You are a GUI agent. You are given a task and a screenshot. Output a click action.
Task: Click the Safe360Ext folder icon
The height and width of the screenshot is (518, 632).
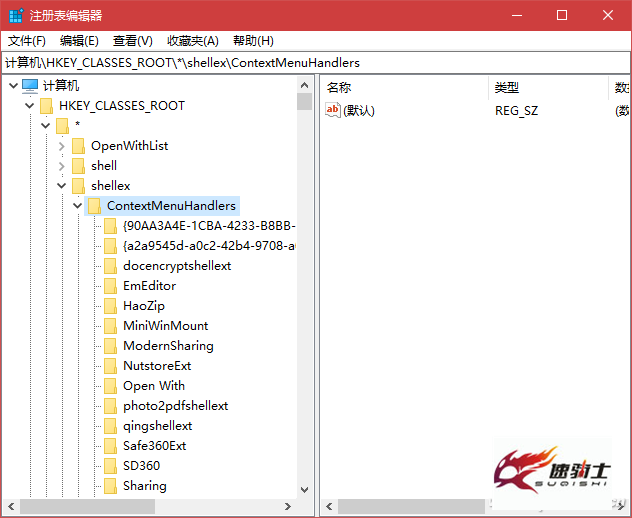tap(110, 445)
